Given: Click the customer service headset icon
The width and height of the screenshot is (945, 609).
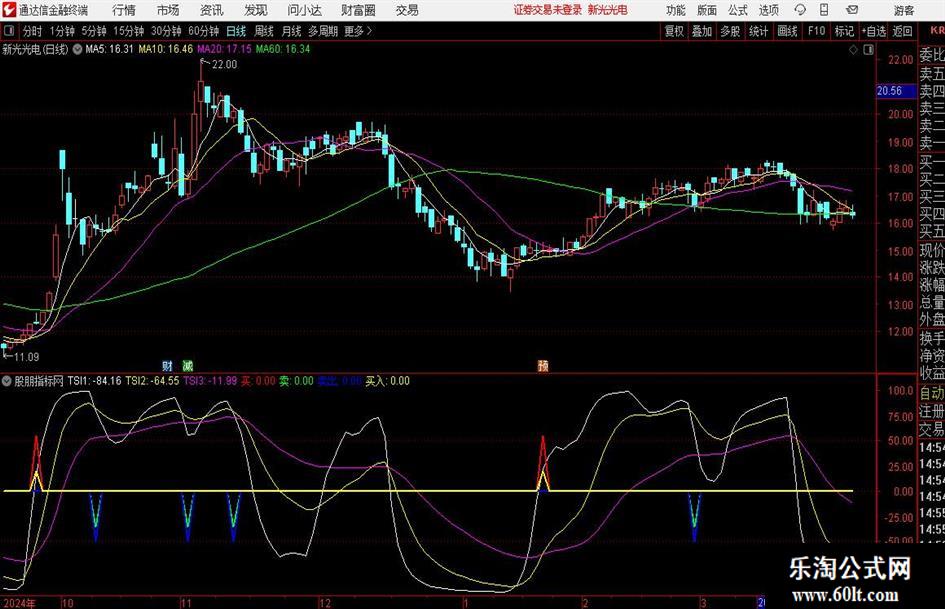Looking at the screenshot, I should tap(800, 10).
